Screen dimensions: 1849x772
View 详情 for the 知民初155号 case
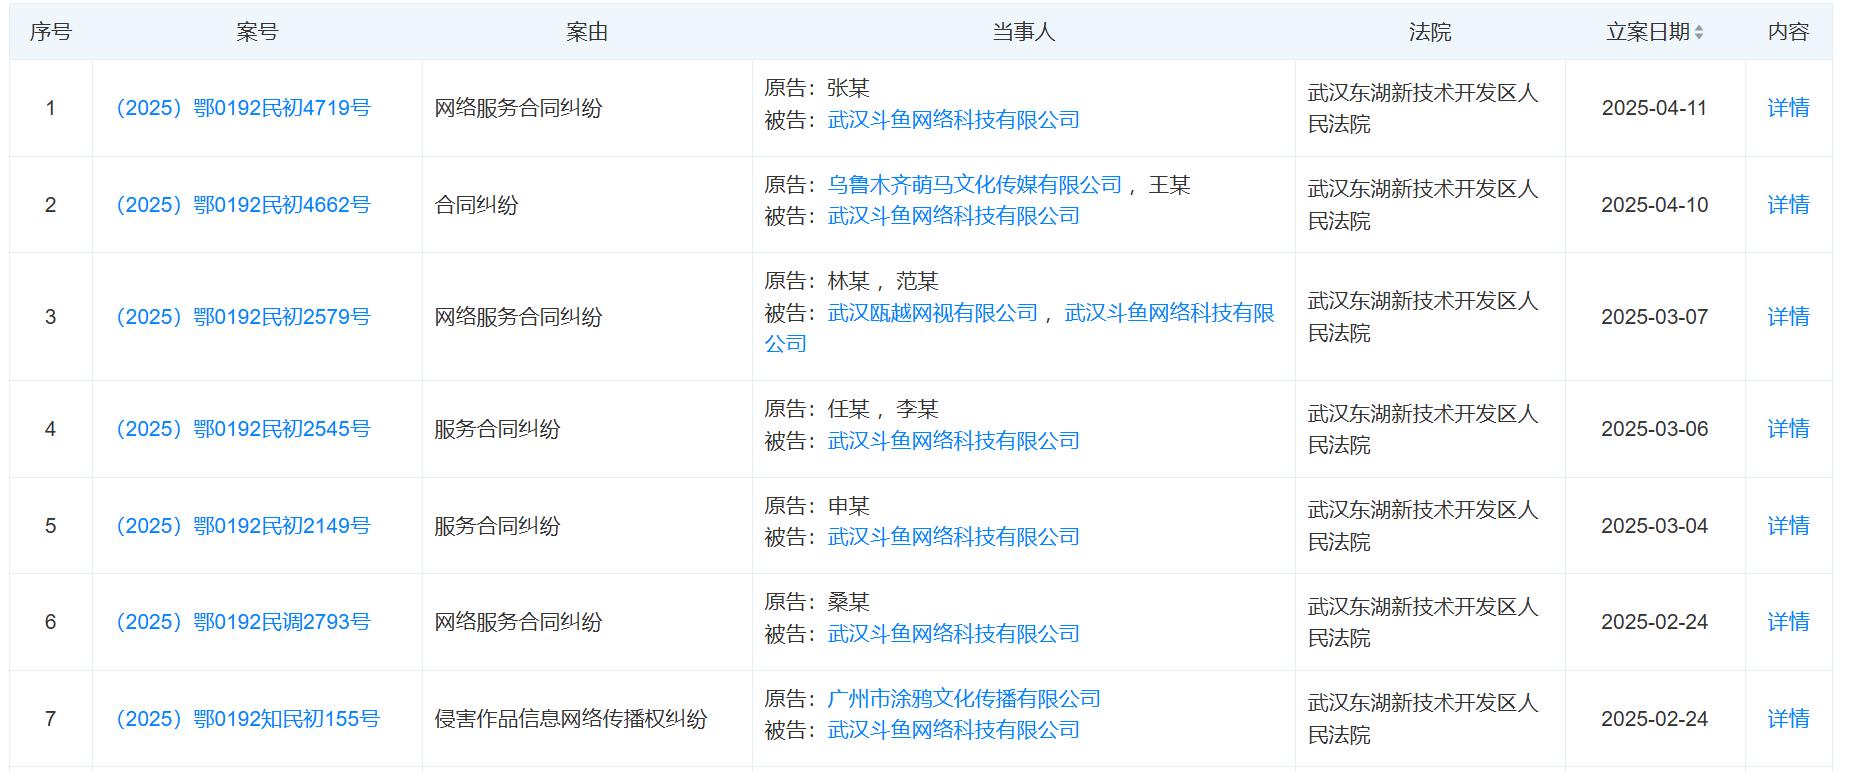[x=1788, y=719]
